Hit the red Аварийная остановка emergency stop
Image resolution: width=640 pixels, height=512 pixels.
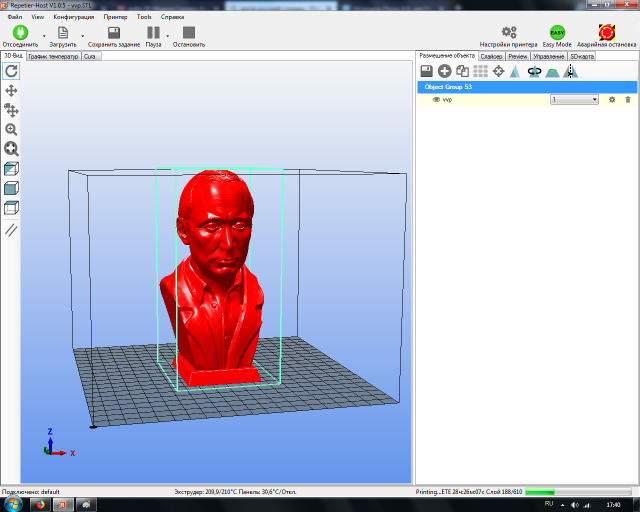(x=607, y=32)
